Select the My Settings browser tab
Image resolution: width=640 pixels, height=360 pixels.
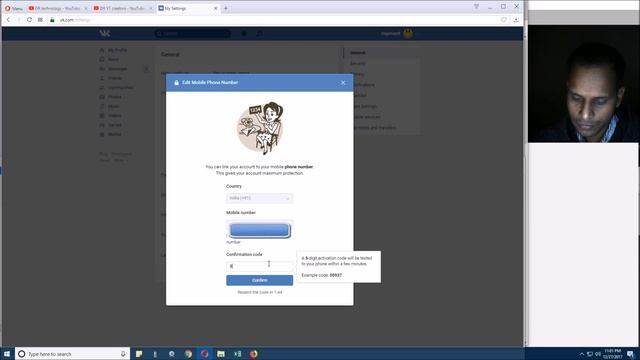(188, 8)
